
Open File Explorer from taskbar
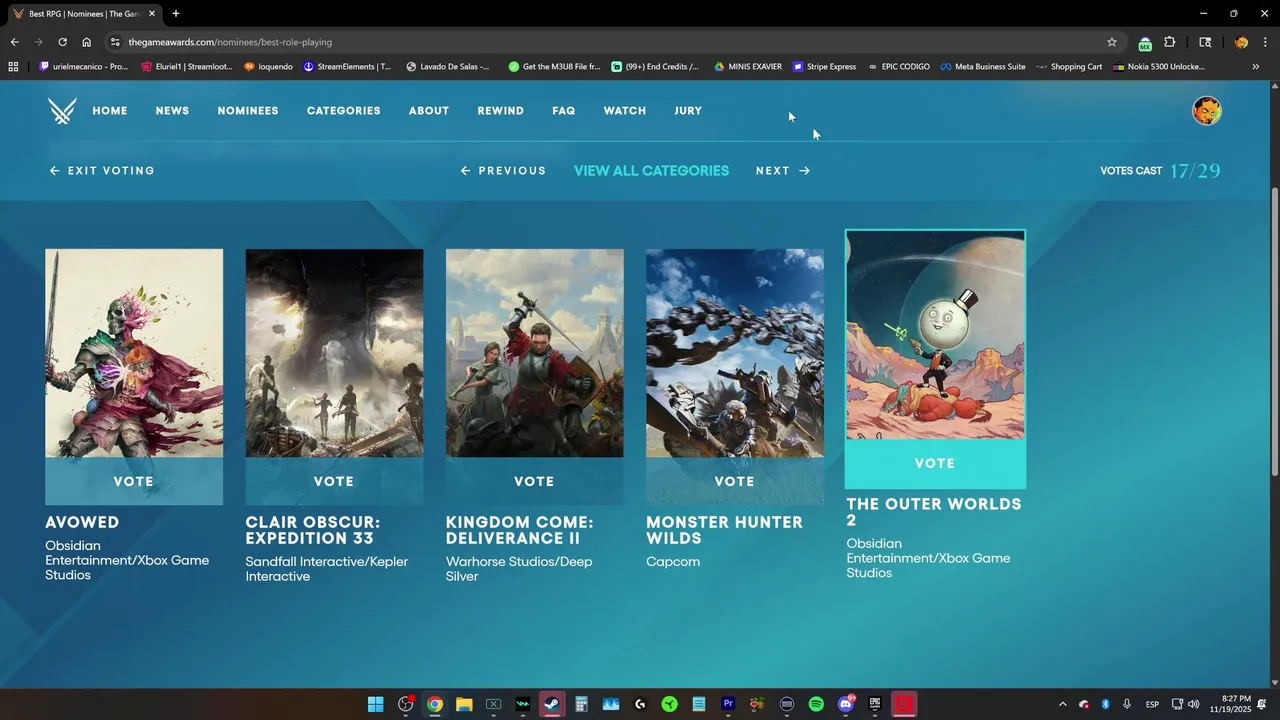[464, 704]
